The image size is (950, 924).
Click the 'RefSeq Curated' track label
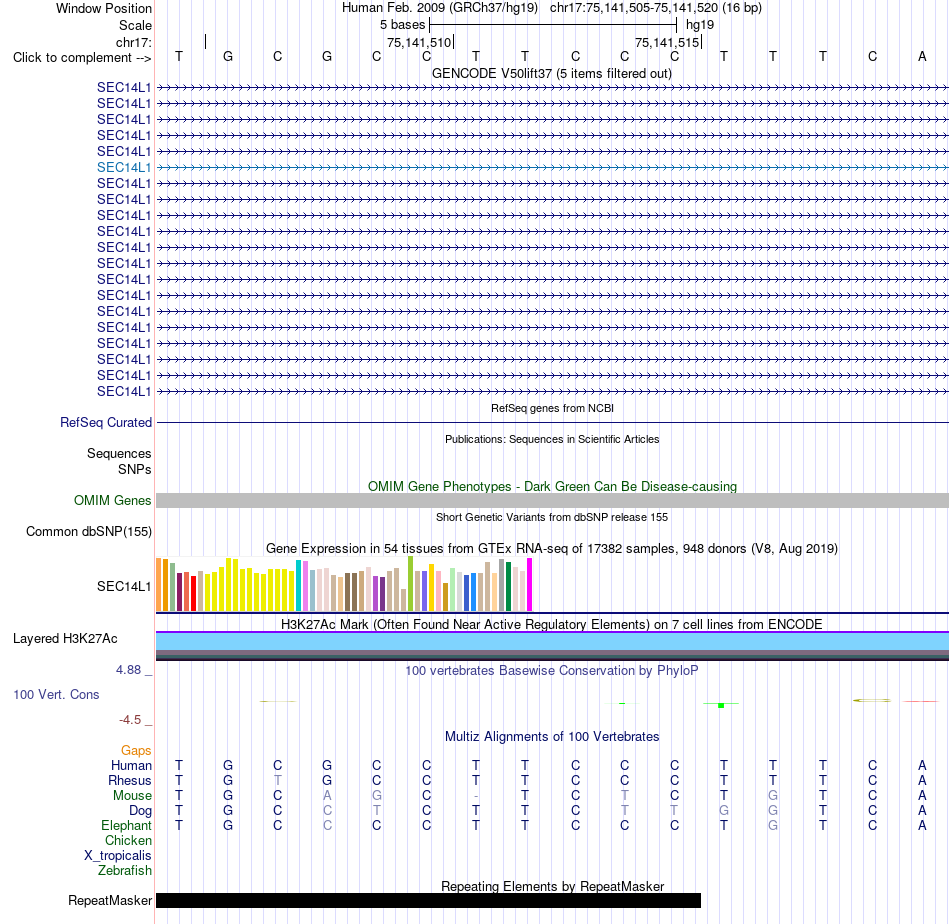(x=105, y=422)
